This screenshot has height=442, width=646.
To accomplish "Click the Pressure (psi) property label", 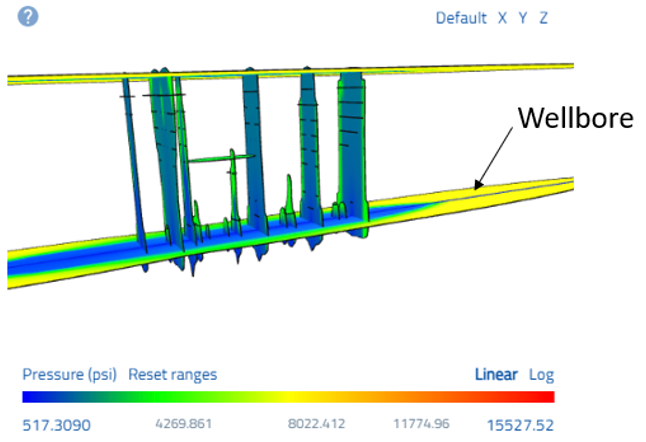I will pyautogui.click(x=70, y=374).
